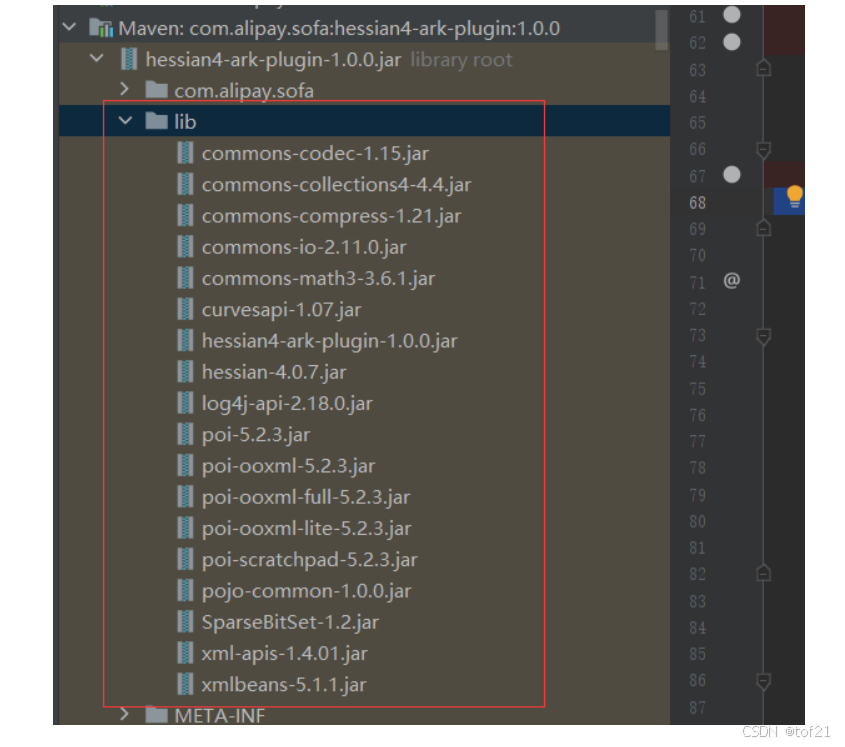The height and width of the screenshot is (747, 845).
Task: Select log4j-api-2.18.0.jar
Action: [x=287, y=404]
